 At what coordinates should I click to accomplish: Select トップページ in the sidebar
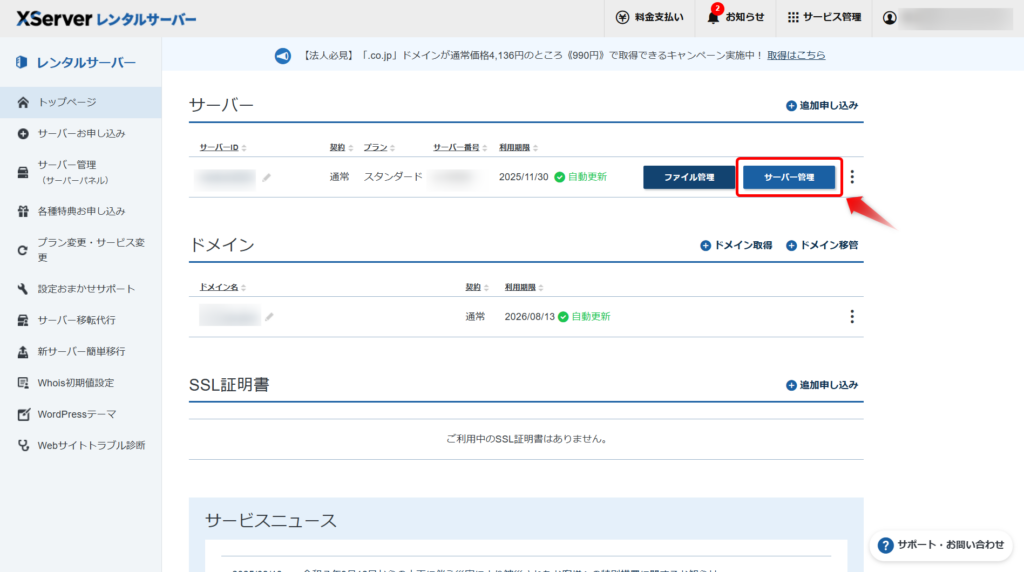coord(67,102)
